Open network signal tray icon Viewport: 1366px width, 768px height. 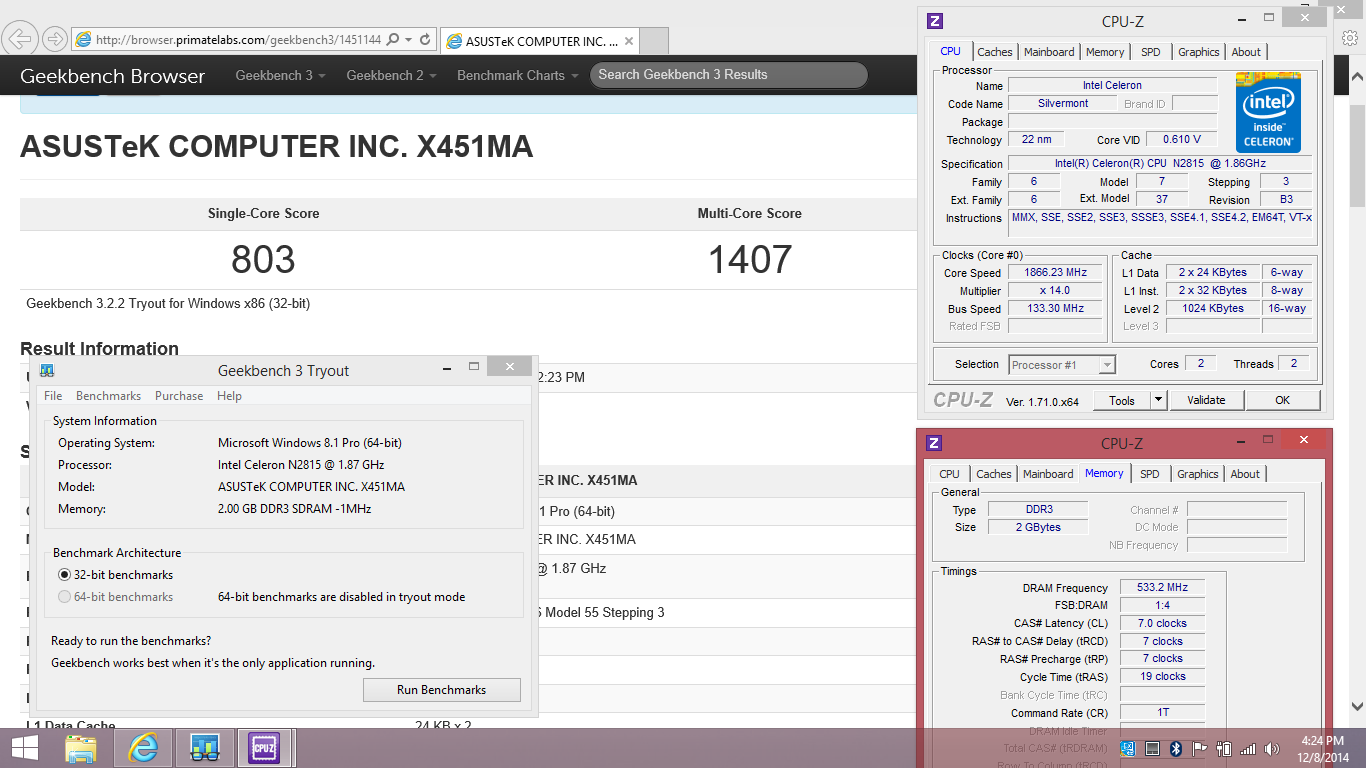(1247, 748)
